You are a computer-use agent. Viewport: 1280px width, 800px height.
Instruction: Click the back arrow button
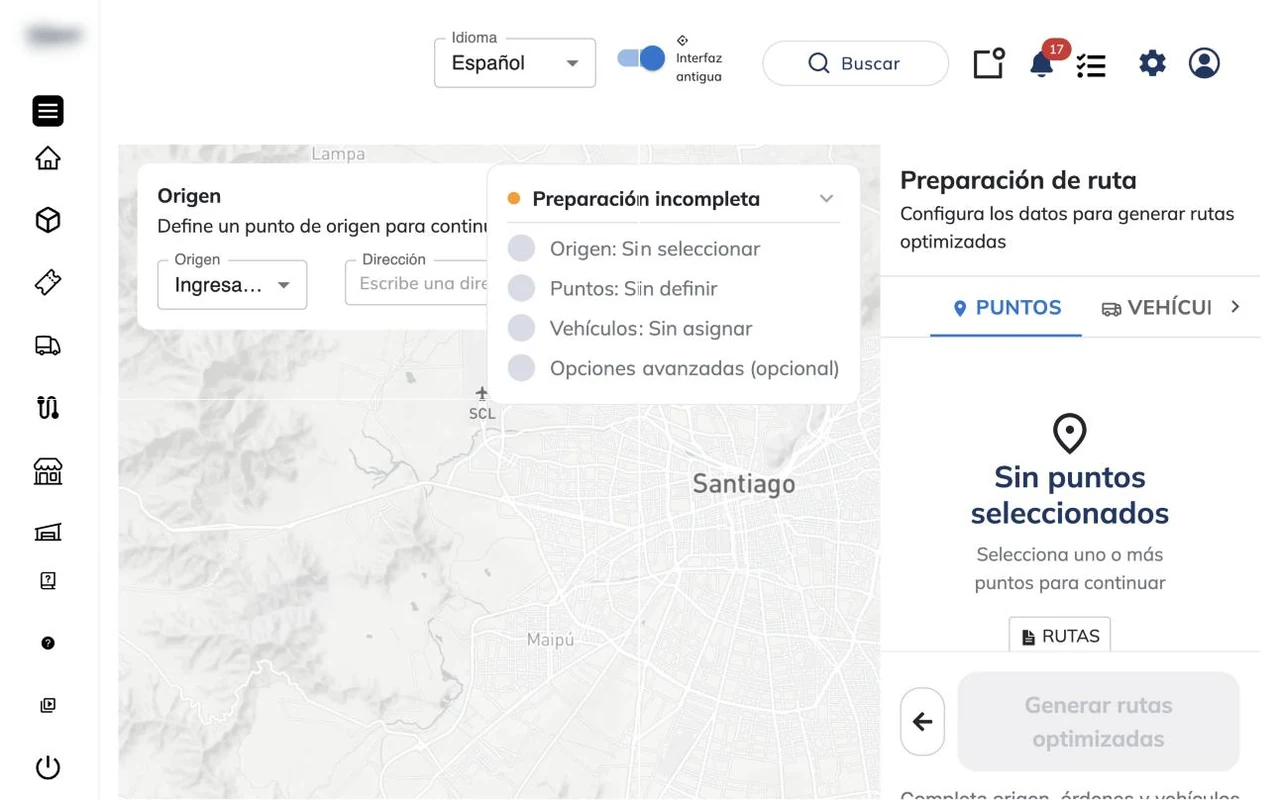[x=922, y=721]
